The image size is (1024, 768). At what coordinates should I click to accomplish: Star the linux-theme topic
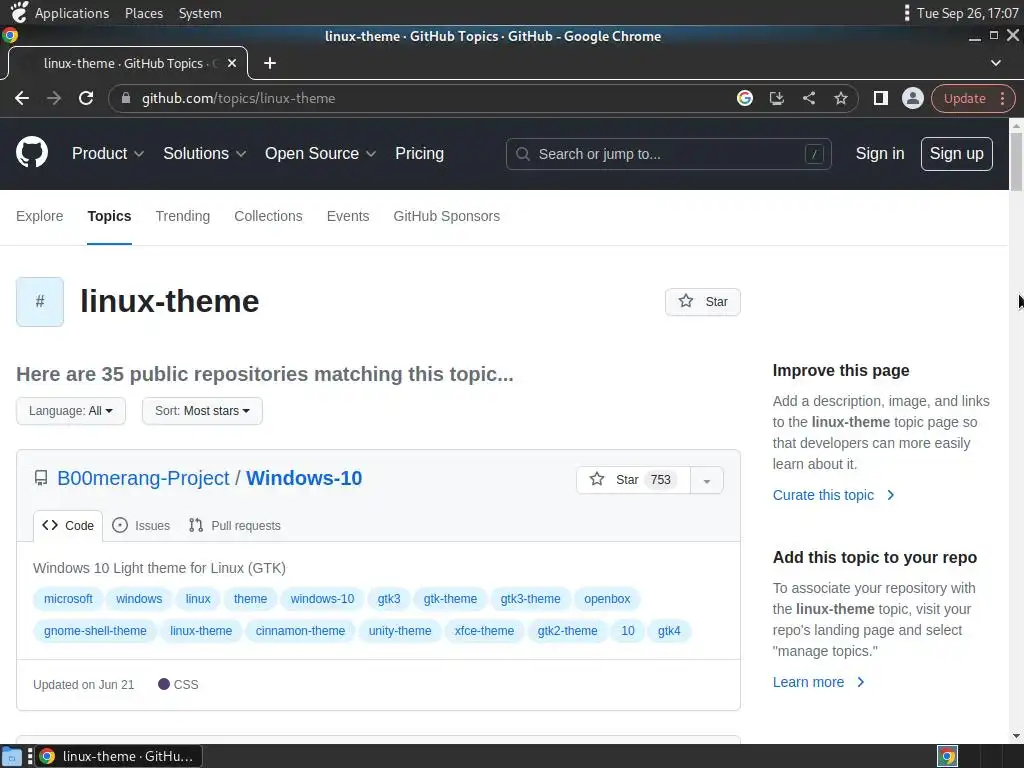click(703, 302)
